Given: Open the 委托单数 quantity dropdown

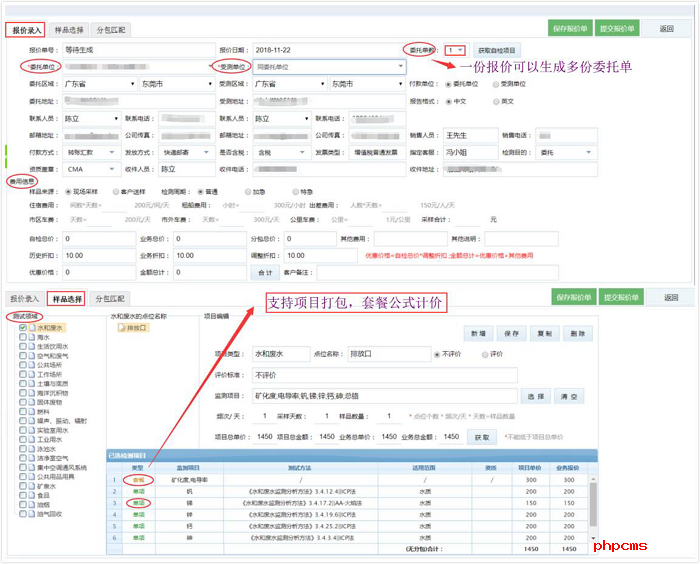Looking at the screenshot, I should (x=461, y=50).
